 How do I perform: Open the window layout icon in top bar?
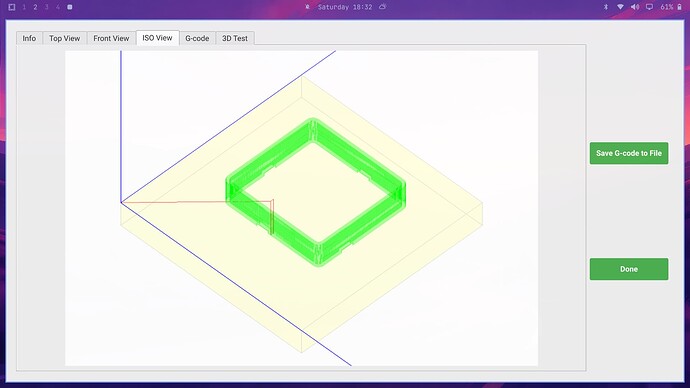(x=12, y=7)
